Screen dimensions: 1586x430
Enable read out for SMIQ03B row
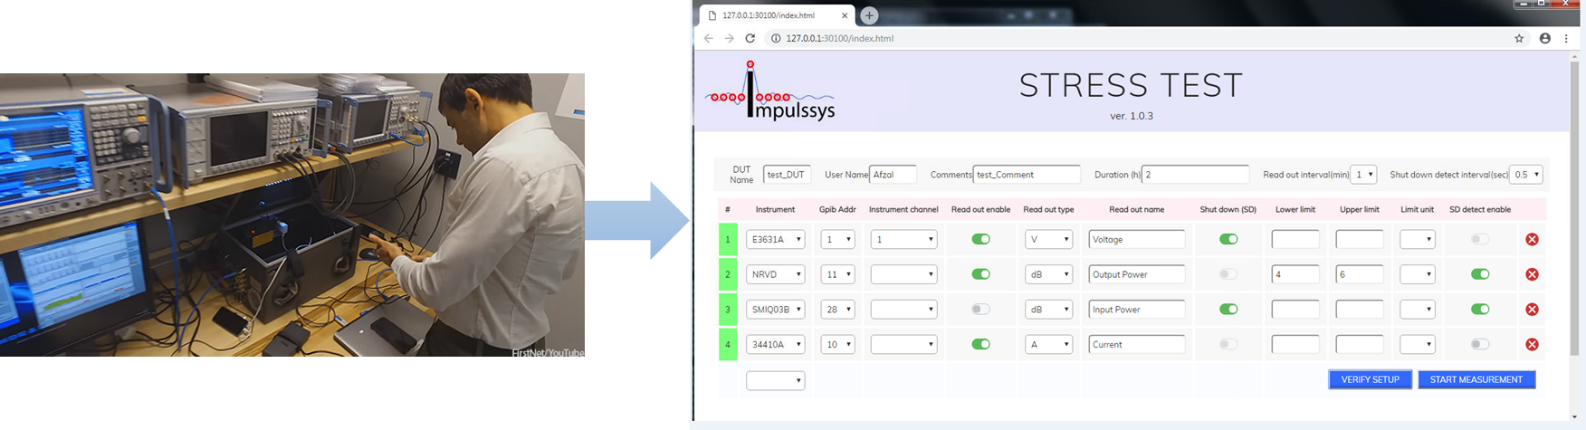pyautogui.click(x=980, y=309)
